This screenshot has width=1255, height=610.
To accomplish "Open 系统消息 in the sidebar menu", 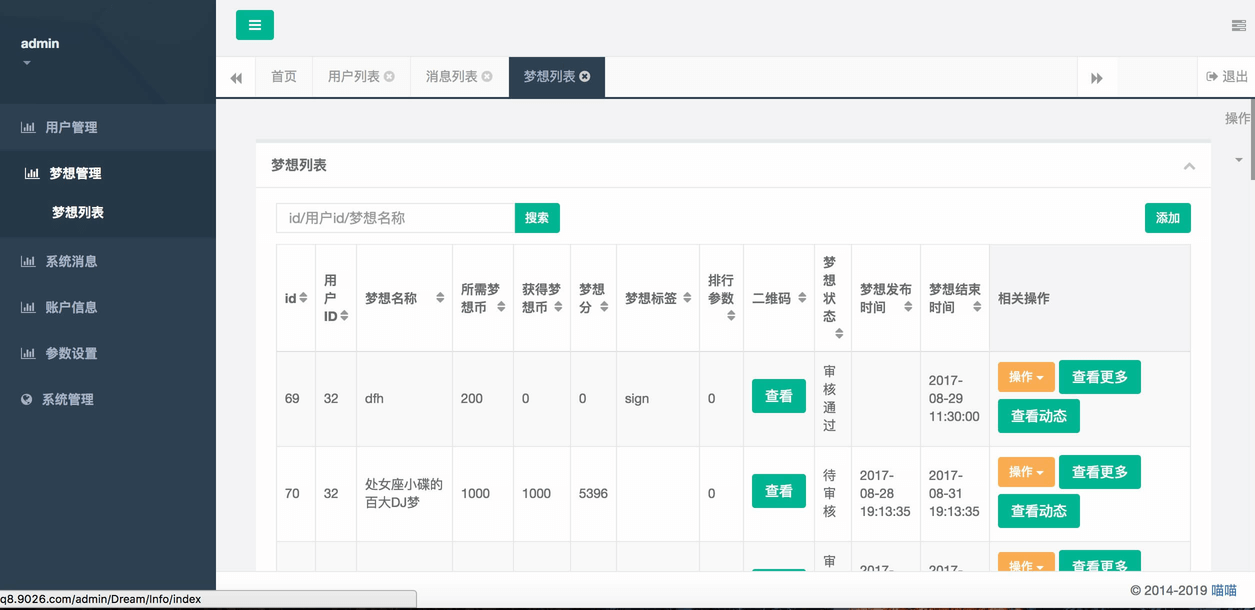I will (x=71, y=262).
